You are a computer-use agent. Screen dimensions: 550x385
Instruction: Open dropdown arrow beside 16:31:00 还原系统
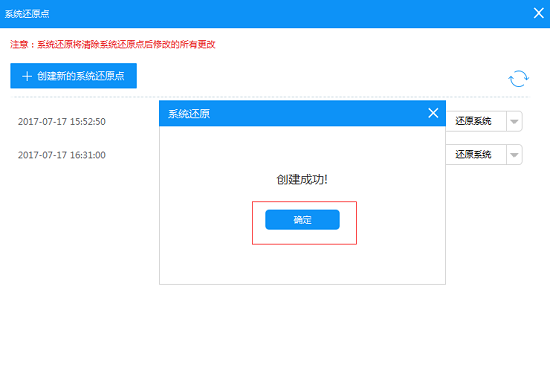[514, 154]
